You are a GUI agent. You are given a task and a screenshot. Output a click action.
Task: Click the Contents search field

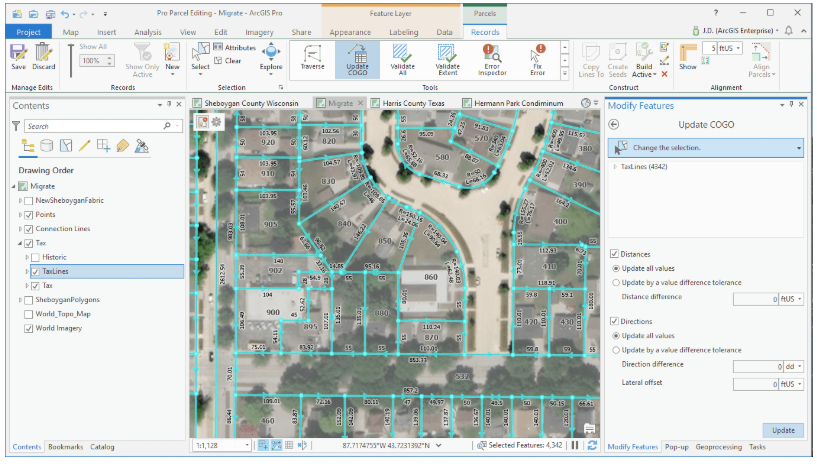coord(90,126)
